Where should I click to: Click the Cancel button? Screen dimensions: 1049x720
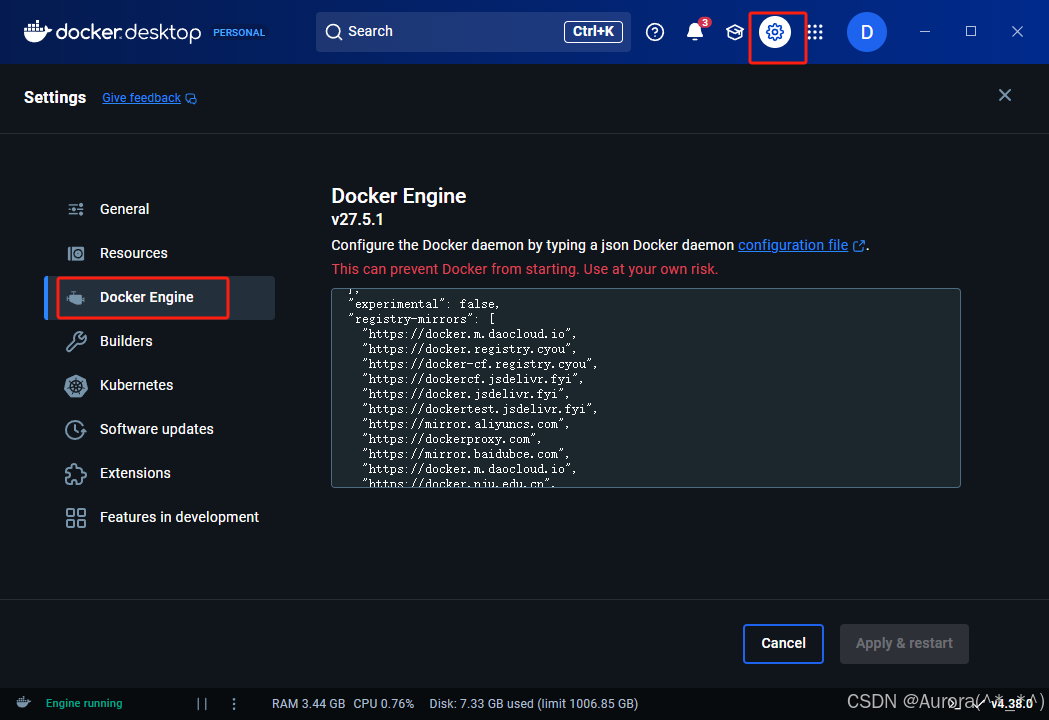pyautogui.click(x=783, y=644)
